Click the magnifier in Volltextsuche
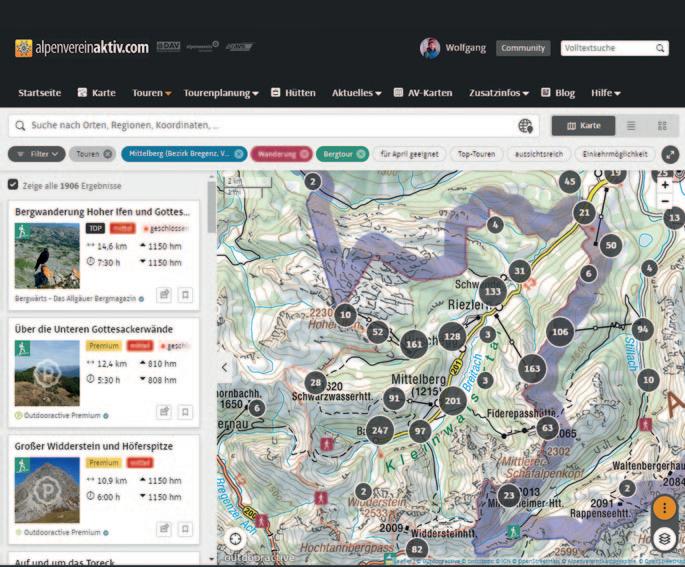The height and width of the screenshot is (567, 685). tap(660, 48)
